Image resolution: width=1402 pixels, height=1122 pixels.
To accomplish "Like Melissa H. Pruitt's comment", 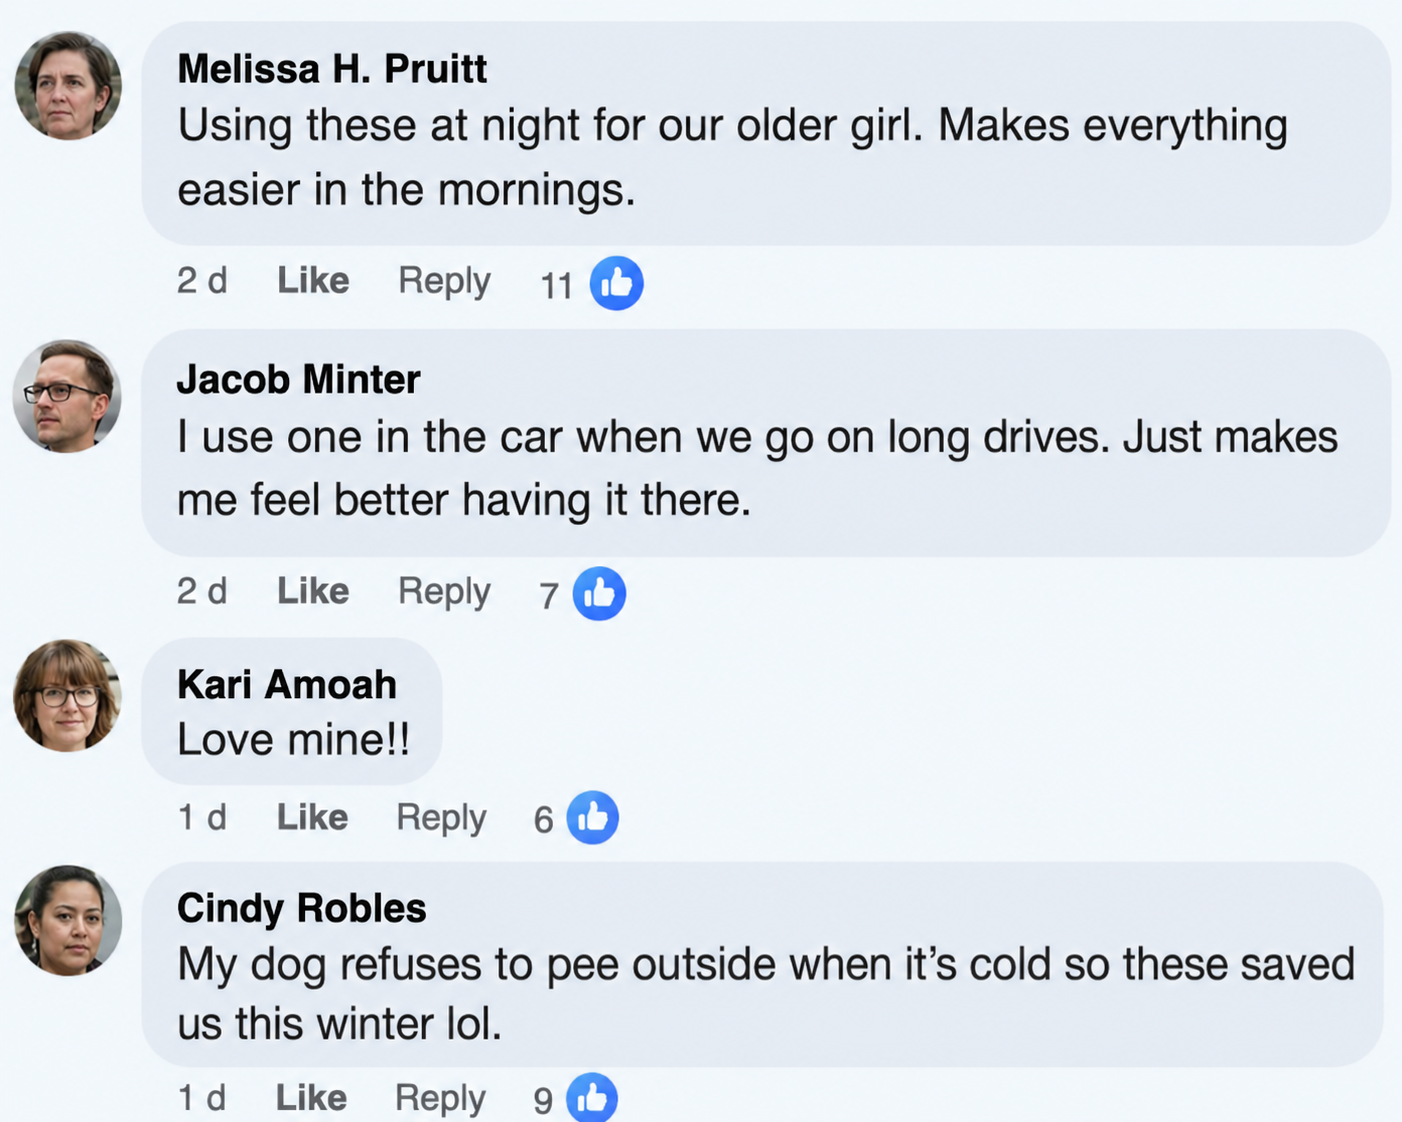I will coord(313,281).
